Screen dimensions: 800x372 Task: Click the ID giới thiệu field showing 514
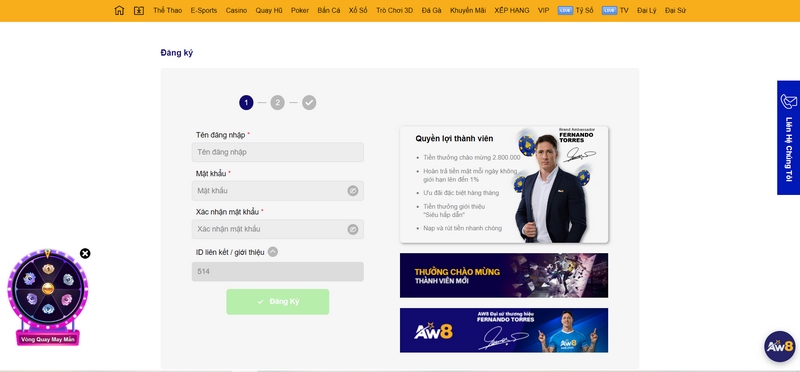(x=278, y=271)
